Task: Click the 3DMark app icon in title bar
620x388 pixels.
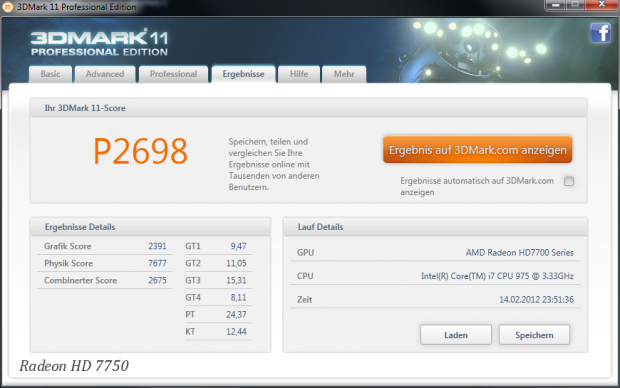Action: pos(7,7)
